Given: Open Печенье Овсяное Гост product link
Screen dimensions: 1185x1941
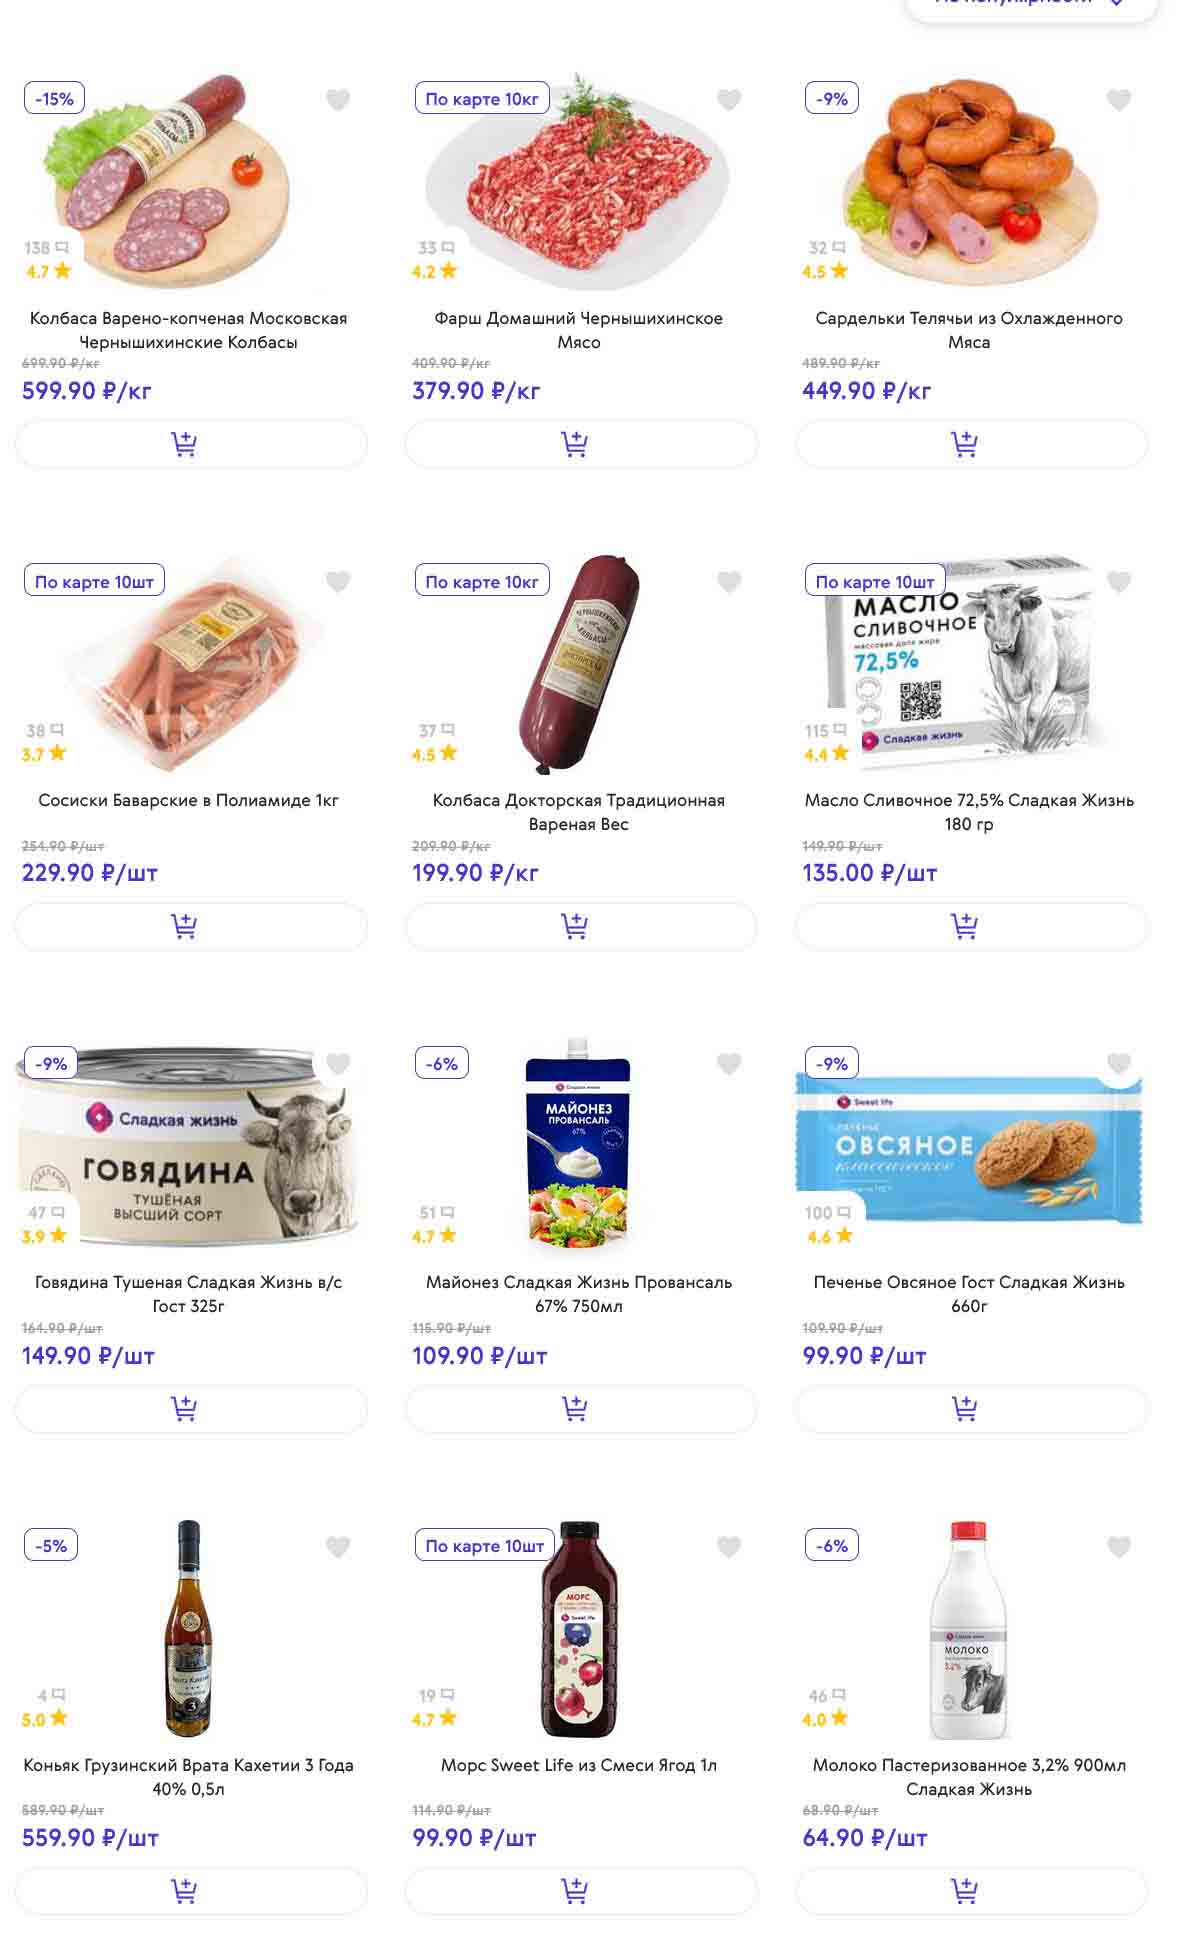Looking at the screenshot, I should coord(968,1294).
